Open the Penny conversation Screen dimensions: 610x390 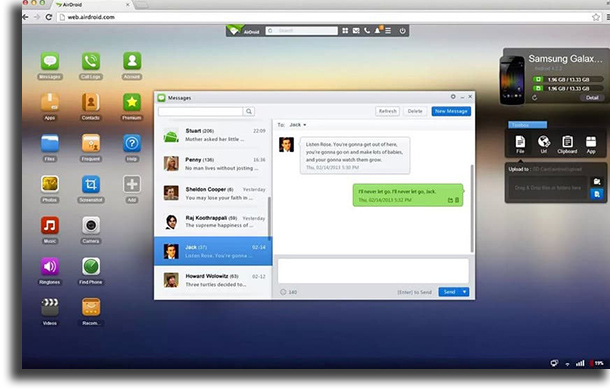click(x=213, y=164)
